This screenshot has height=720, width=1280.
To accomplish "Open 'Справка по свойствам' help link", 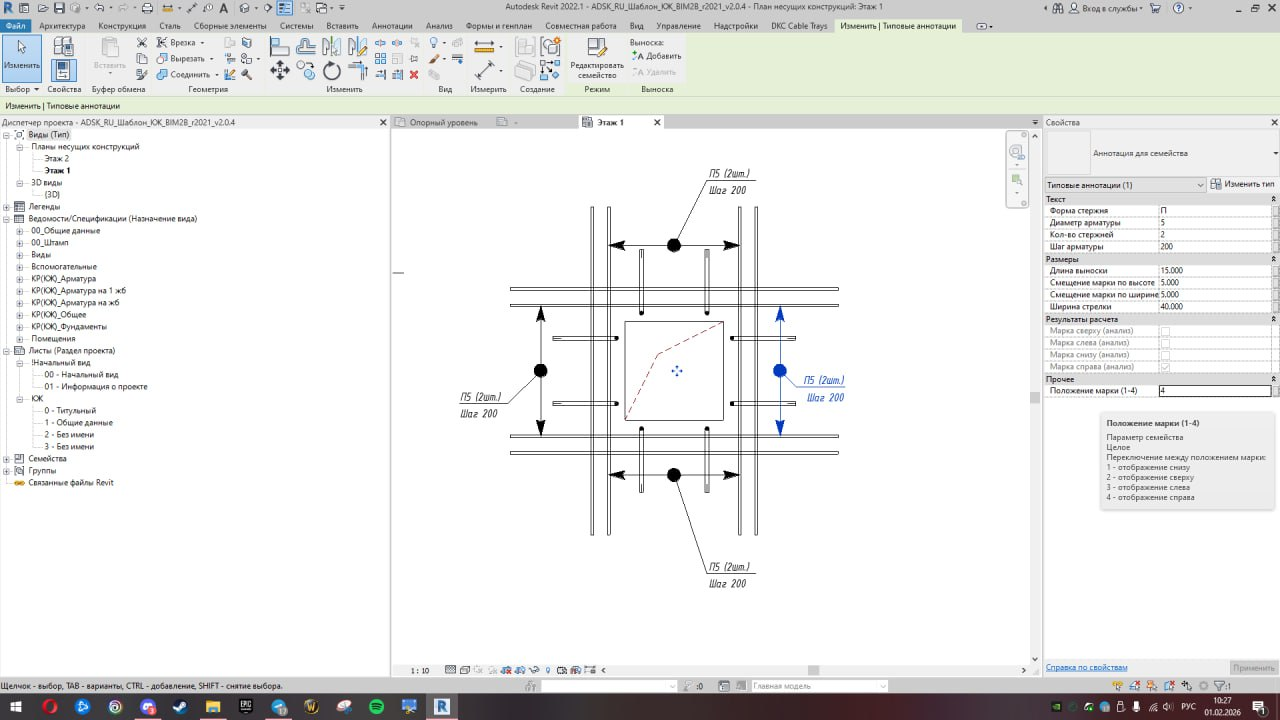I will click(x=1086, y=667).
